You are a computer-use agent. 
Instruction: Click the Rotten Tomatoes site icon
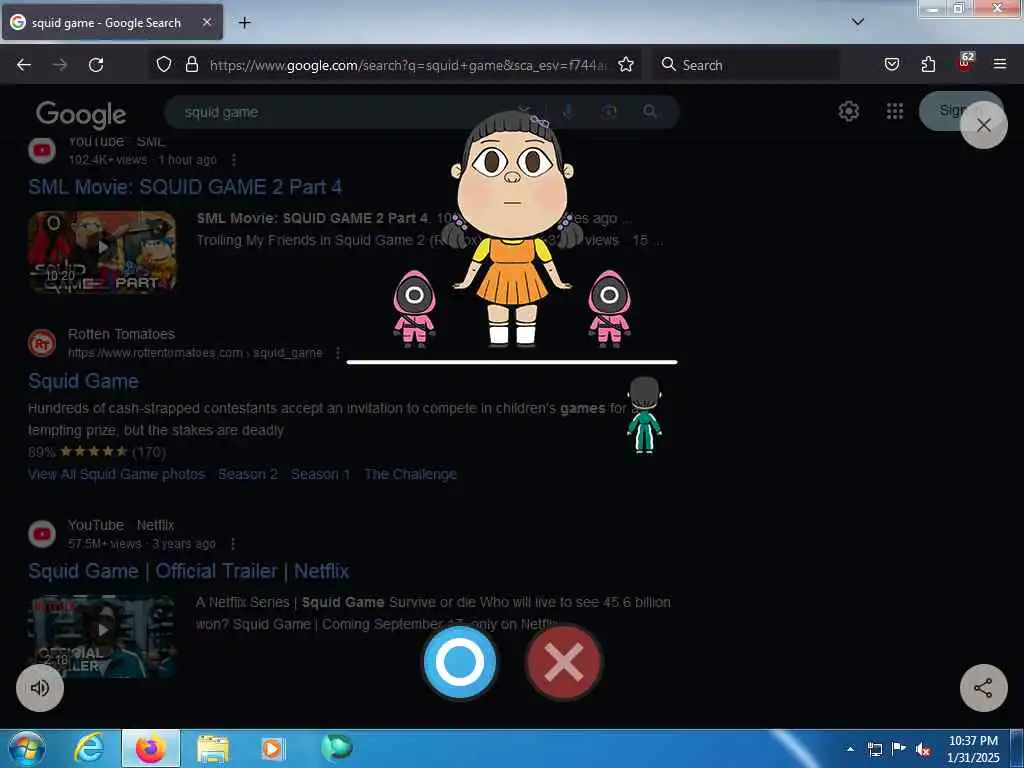(x=42, y=343)
